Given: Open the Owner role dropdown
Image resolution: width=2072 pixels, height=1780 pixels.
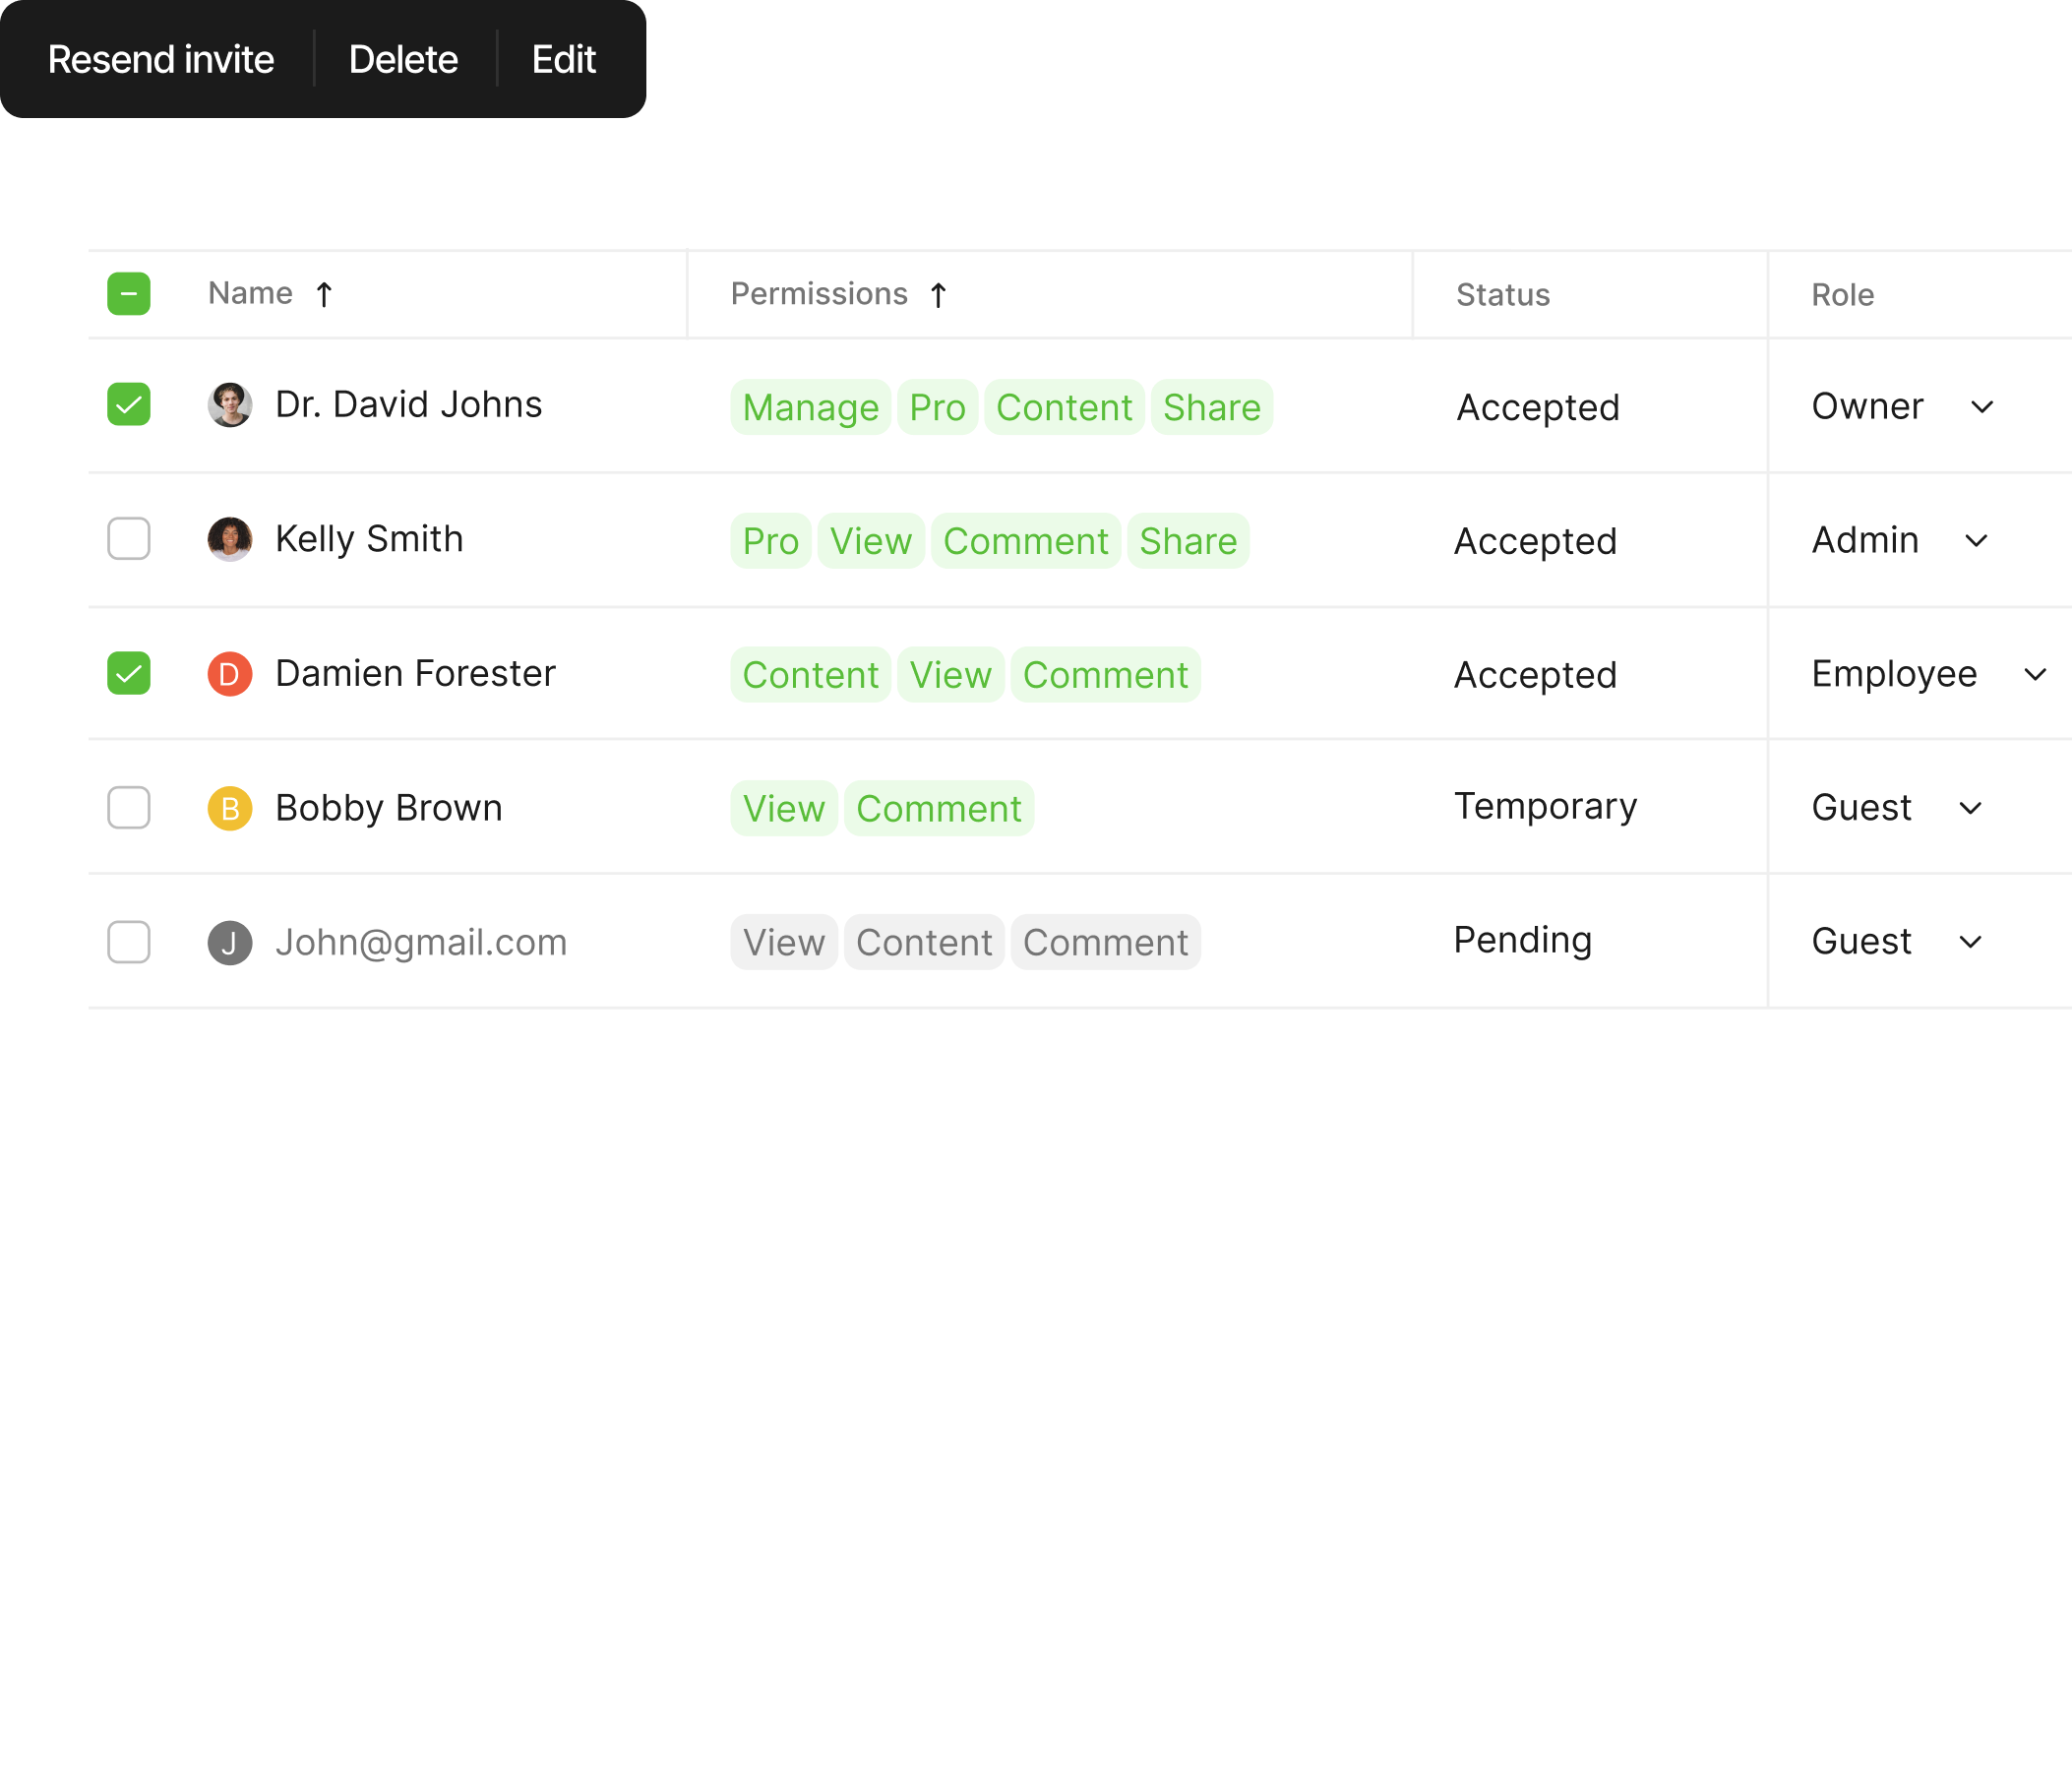Looking at the screenshot, I should coord(1981,407).
